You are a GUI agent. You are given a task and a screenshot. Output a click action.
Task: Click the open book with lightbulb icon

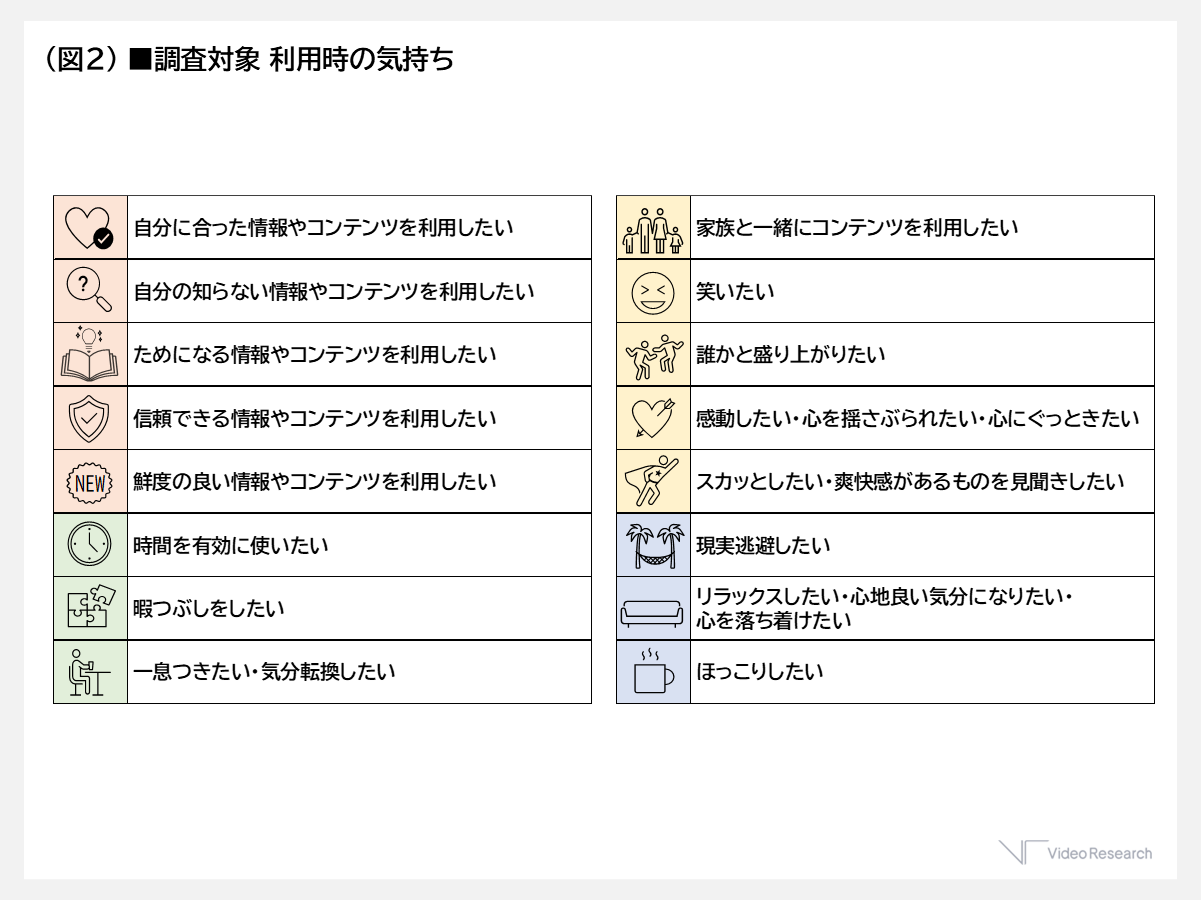[x=89, y=355]
